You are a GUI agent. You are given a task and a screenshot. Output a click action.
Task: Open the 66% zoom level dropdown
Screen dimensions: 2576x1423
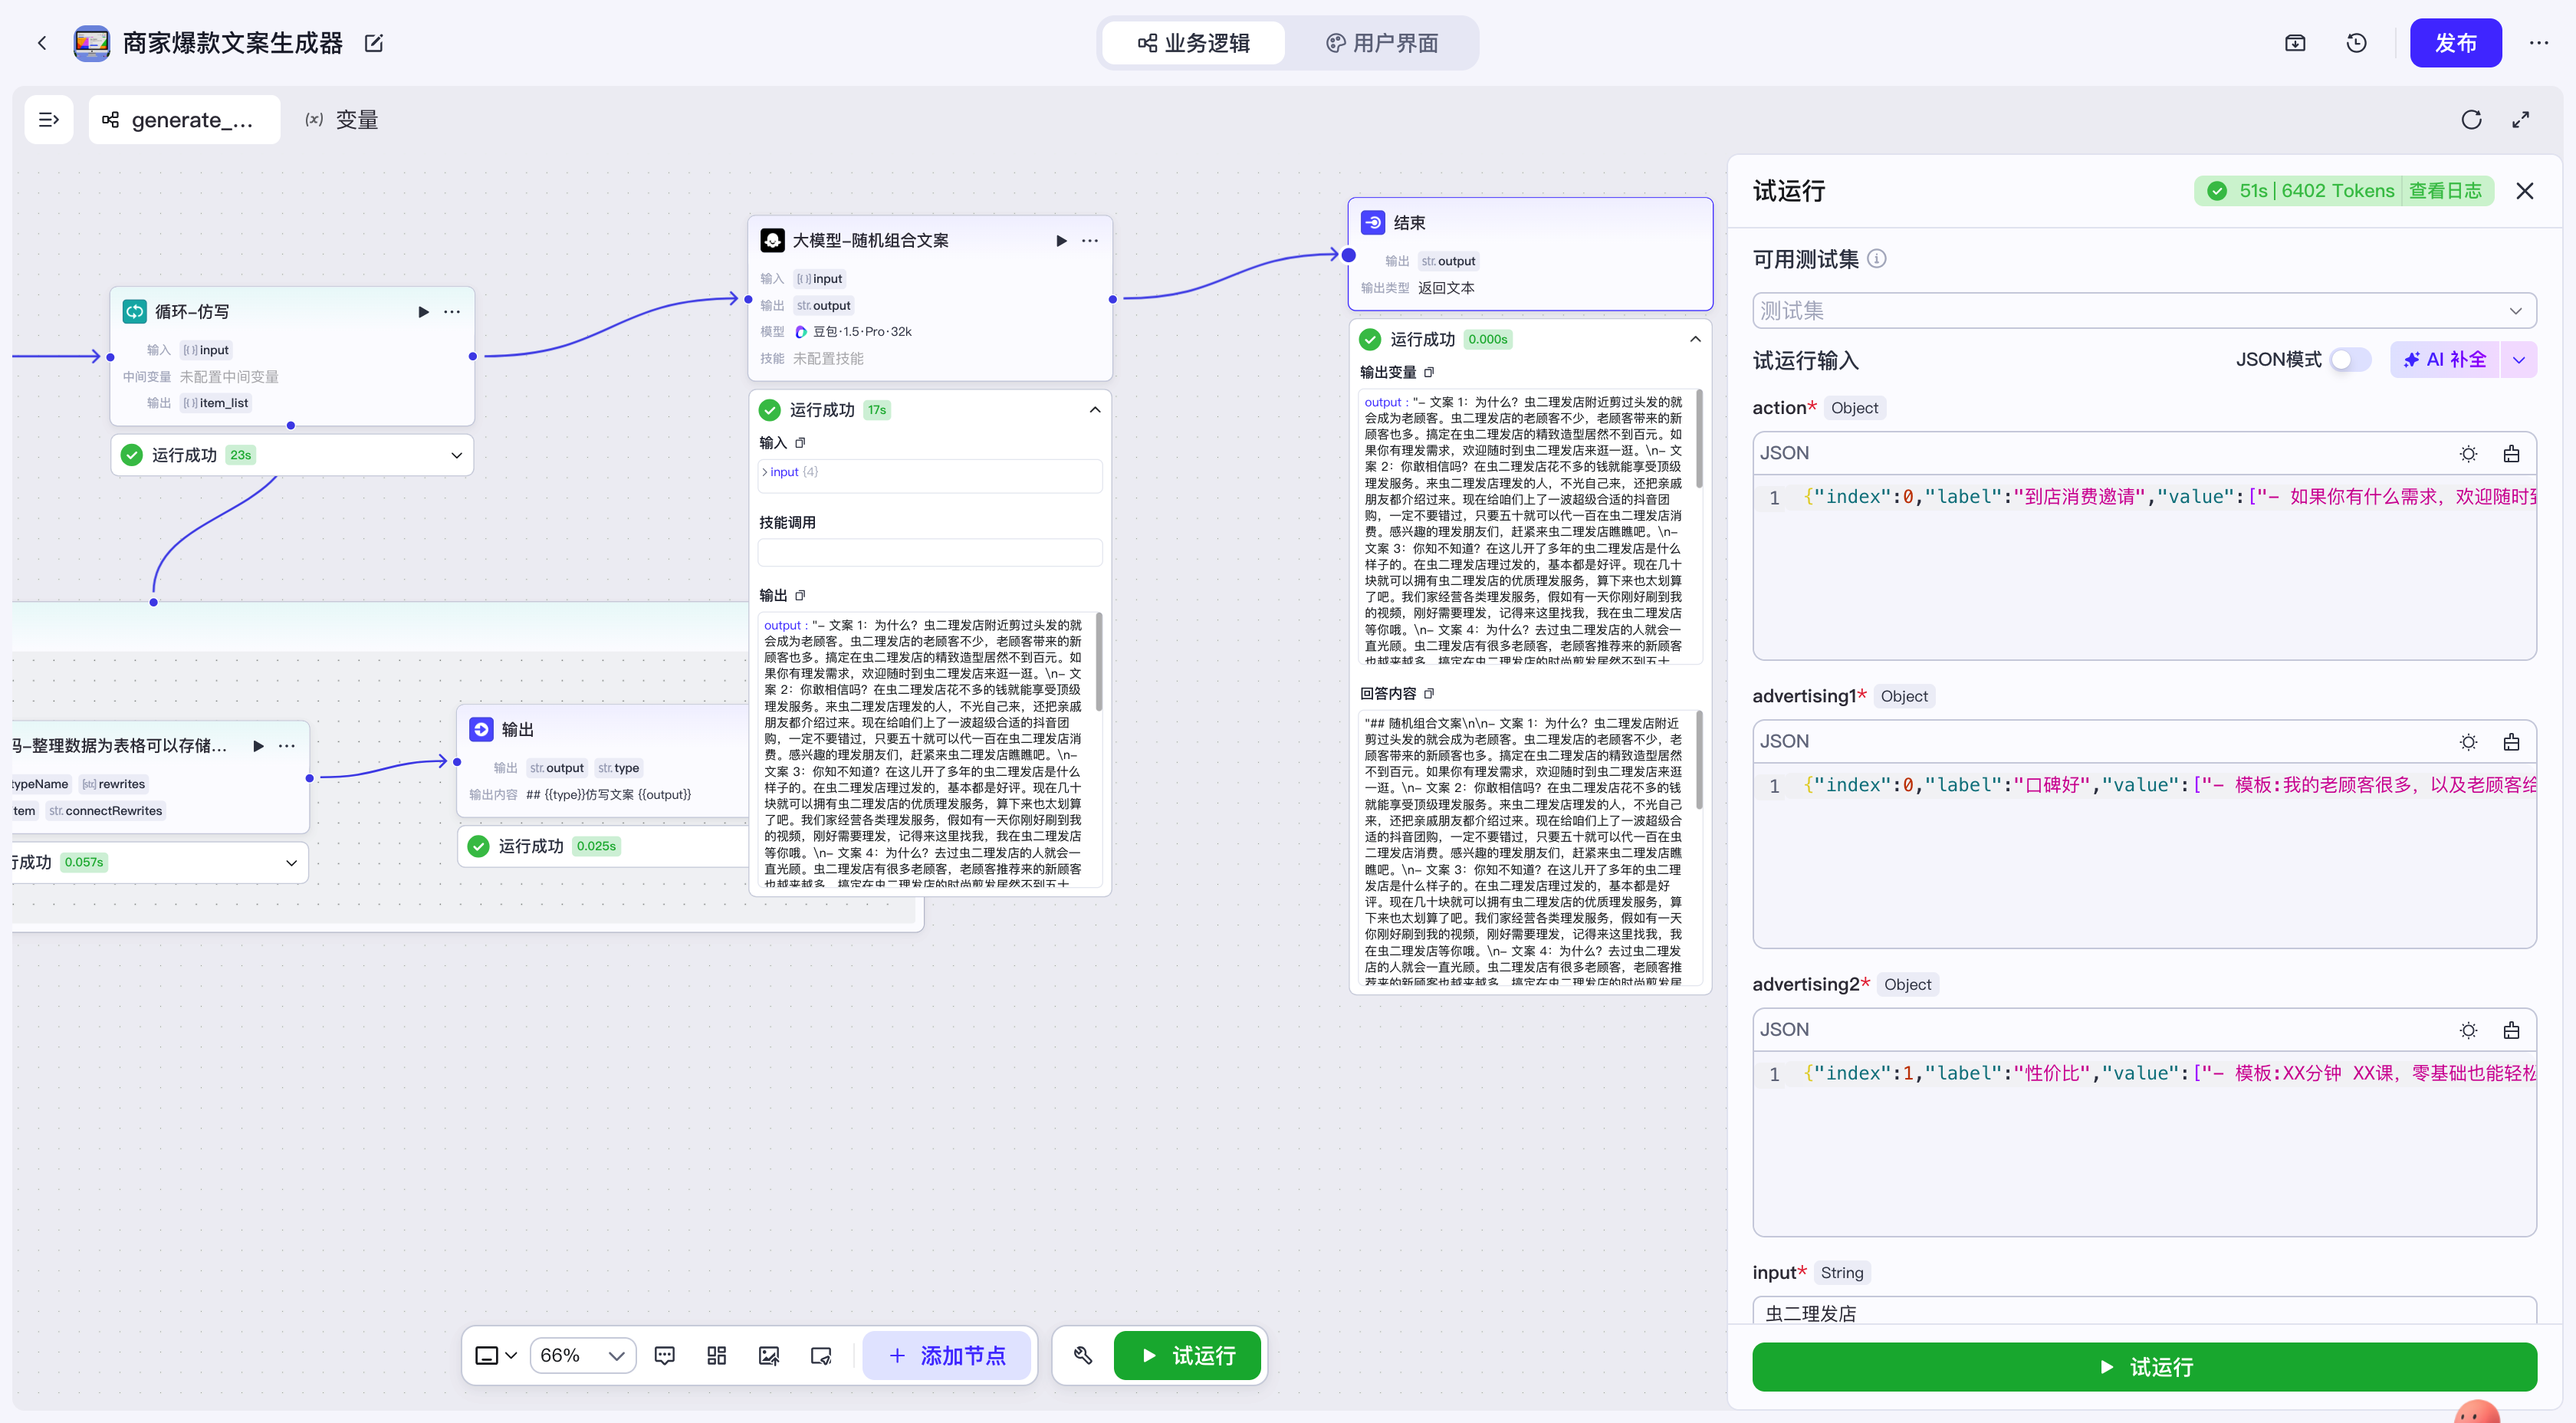pyautogui.click(x=582, y=1355)
